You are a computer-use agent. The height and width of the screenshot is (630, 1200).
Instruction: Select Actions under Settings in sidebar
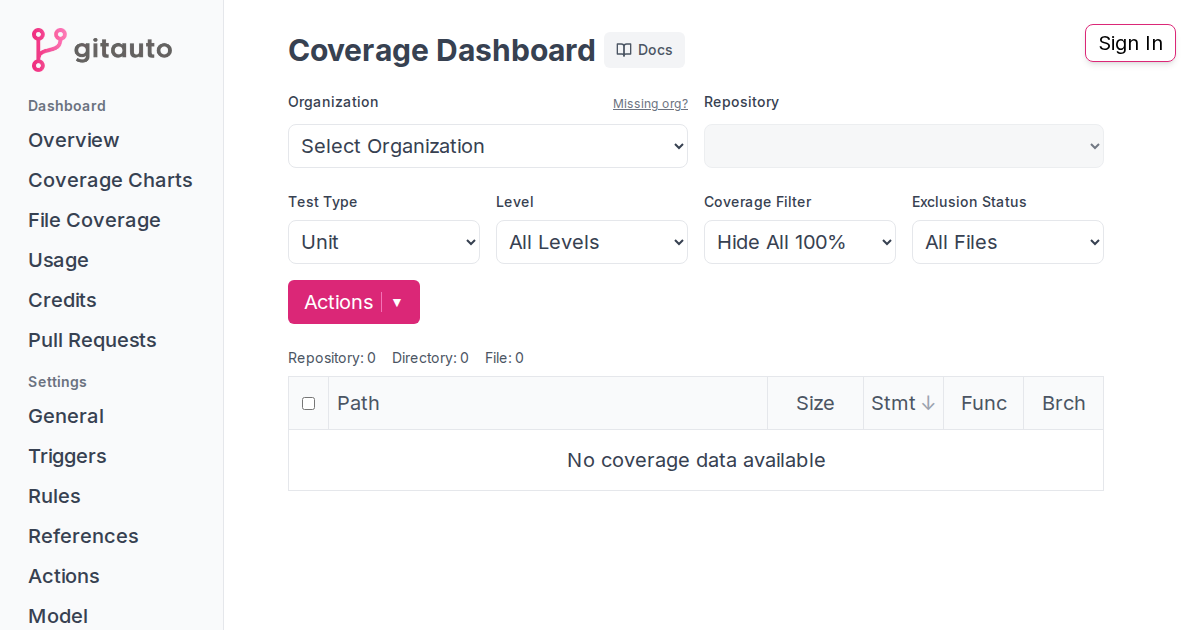64,576
